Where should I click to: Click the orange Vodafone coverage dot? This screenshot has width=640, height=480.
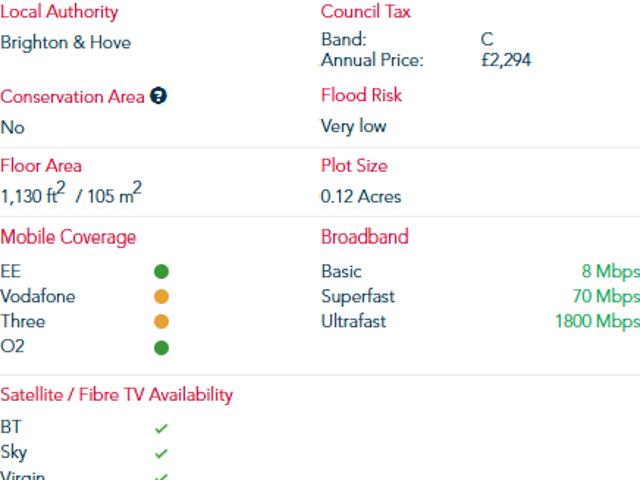coord(162,297)
